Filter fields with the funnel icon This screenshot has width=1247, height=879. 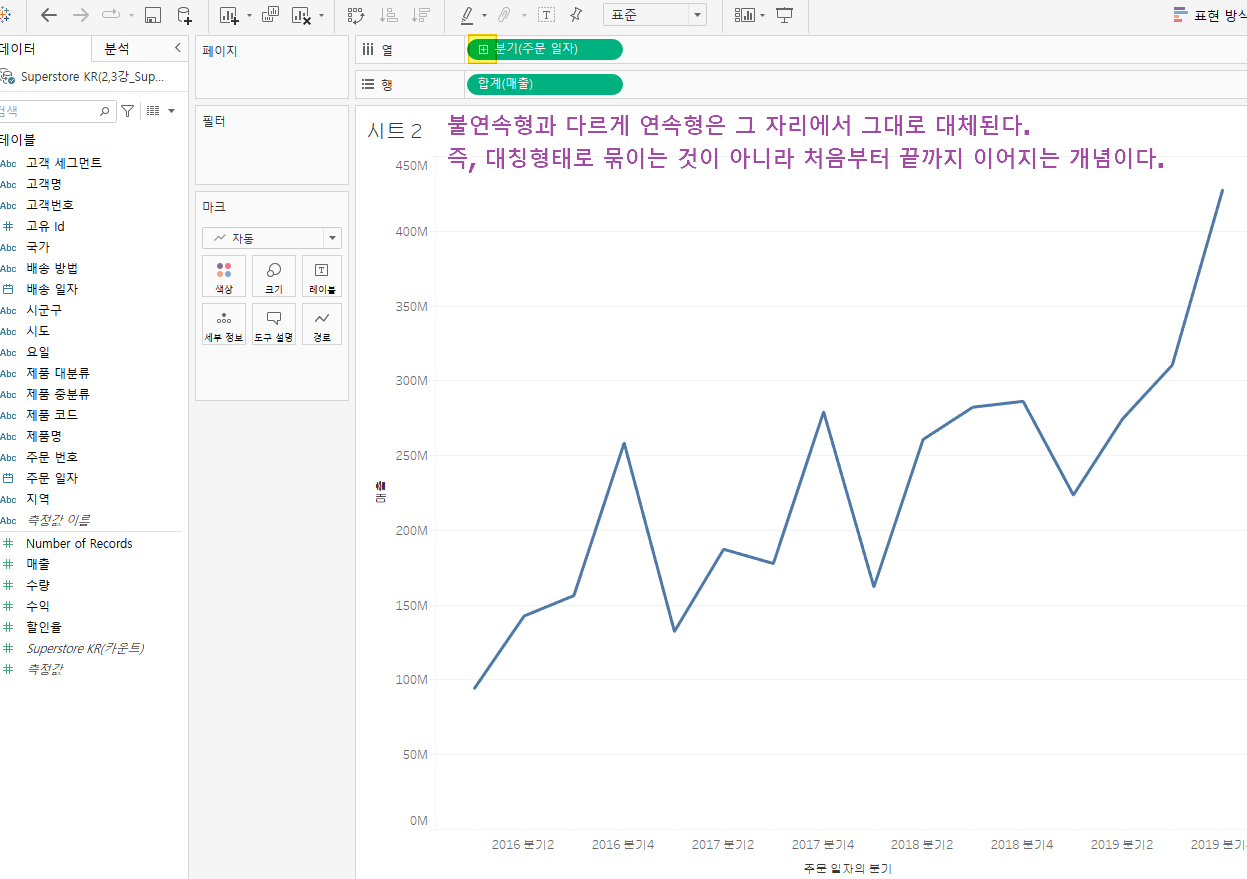(127, 111)
